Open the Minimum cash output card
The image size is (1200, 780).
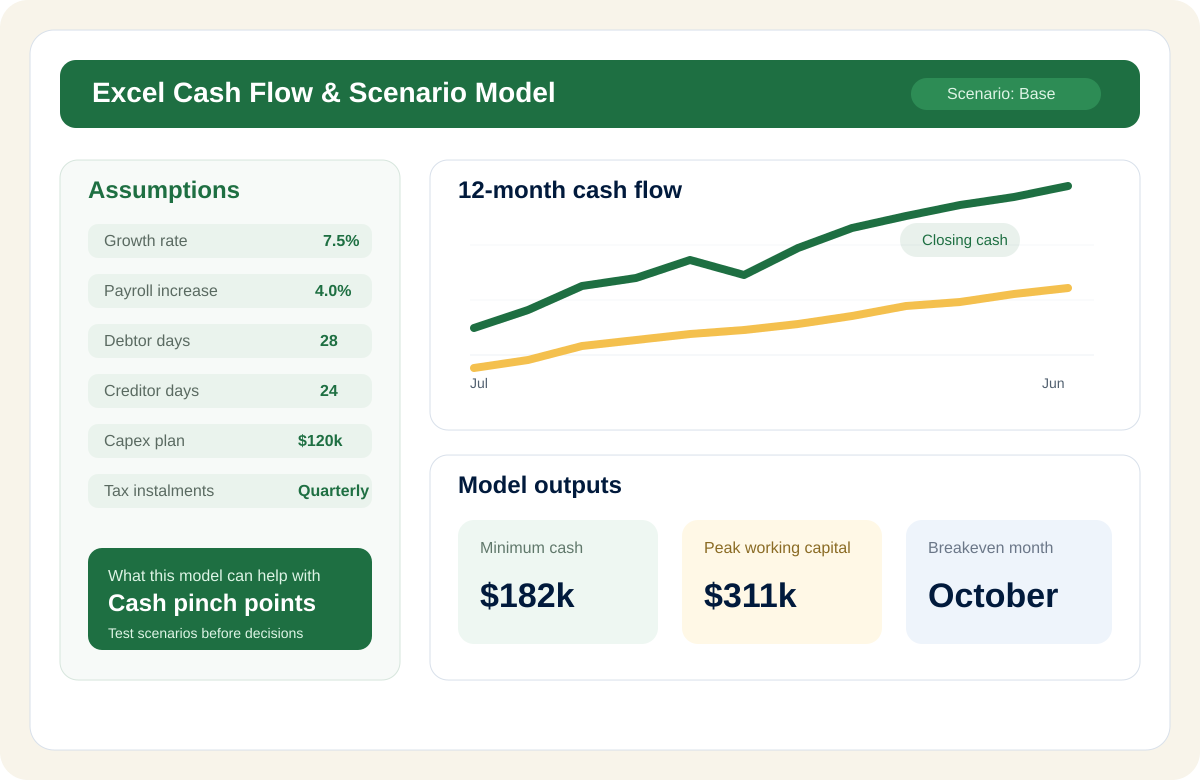tap(558, 582)
